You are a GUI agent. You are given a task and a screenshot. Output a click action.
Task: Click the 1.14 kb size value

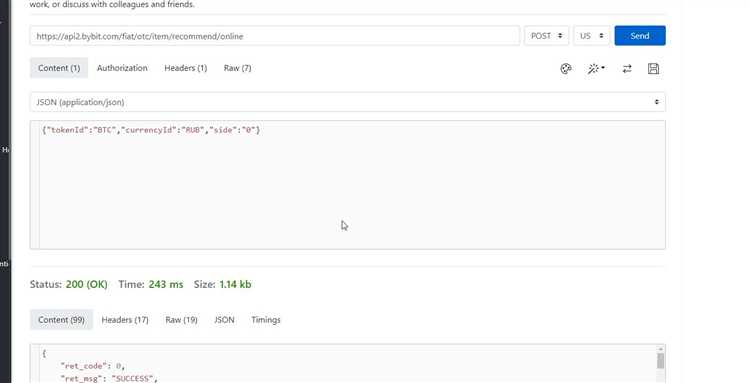tap(235, 285)
